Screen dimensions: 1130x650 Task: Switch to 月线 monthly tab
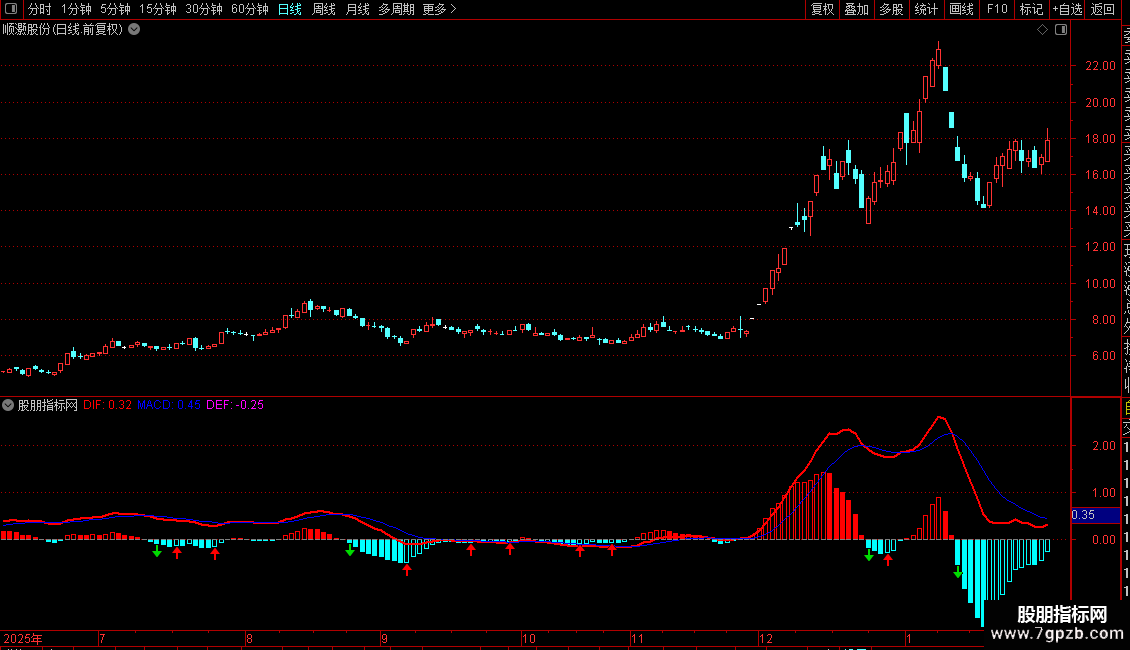point(357,9)
